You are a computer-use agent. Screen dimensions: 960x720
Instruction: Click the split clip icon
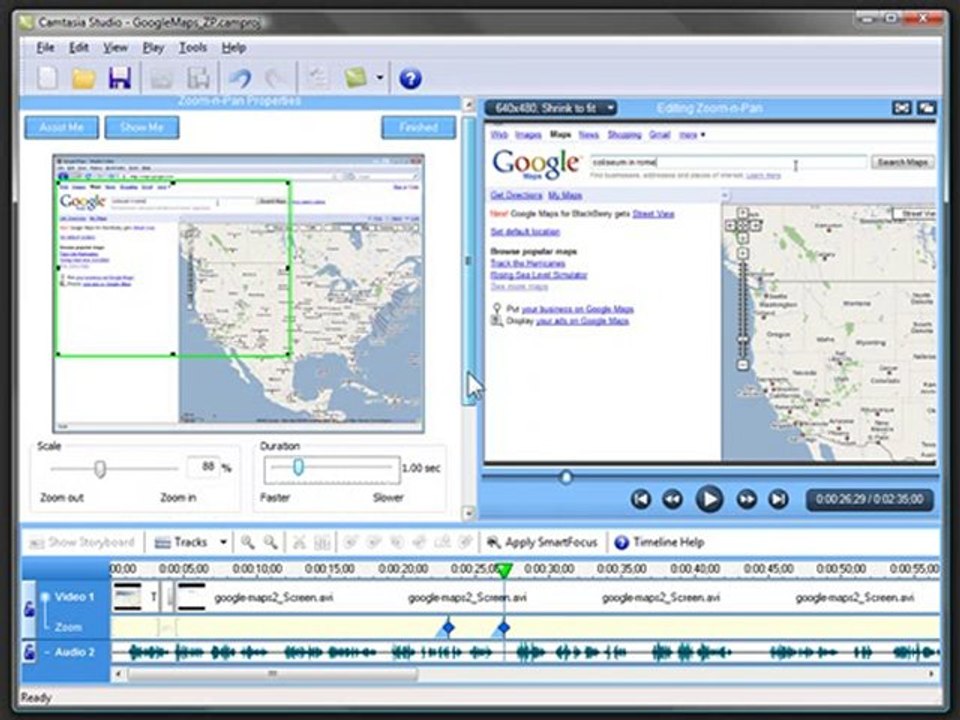tap(322, 542)
